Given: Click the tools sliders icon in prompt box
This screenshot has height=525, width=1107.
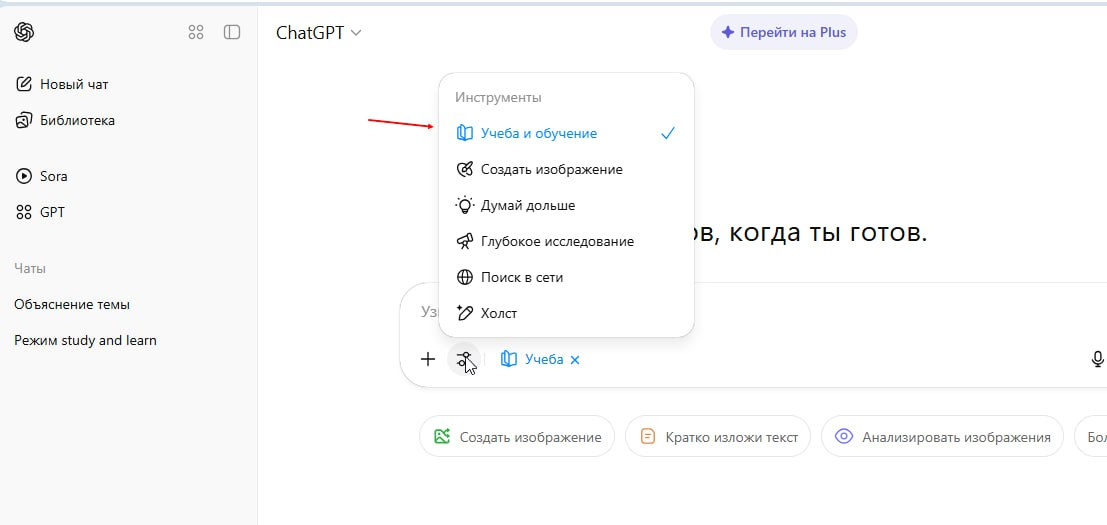Looking at the screenshot, I should [x=464, y=359].
